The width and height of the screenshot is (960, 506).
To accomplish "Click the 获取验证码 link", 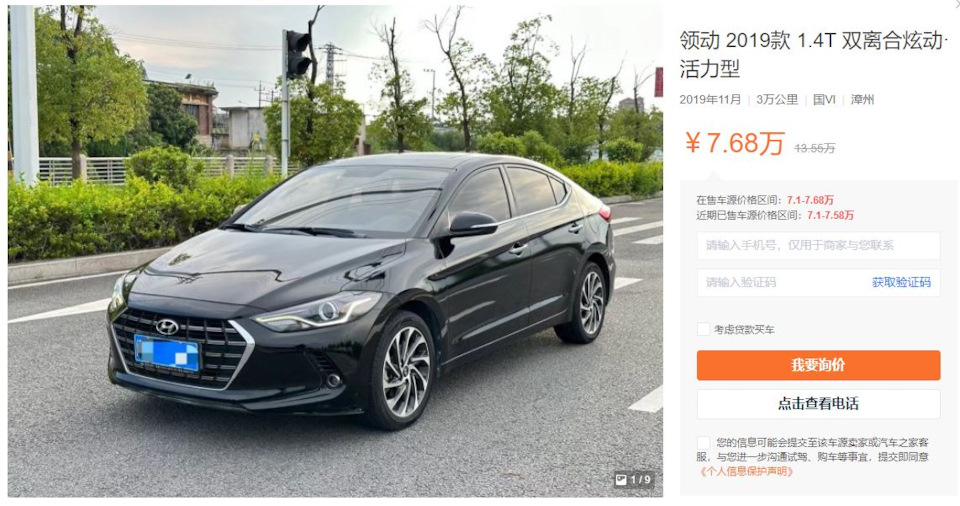I will click(x=901, y=282).
